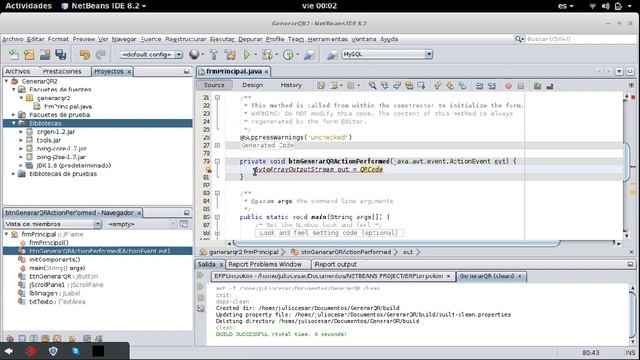Switch to the Design view
This screenshot has width=640, height=360.
[253, 85]
